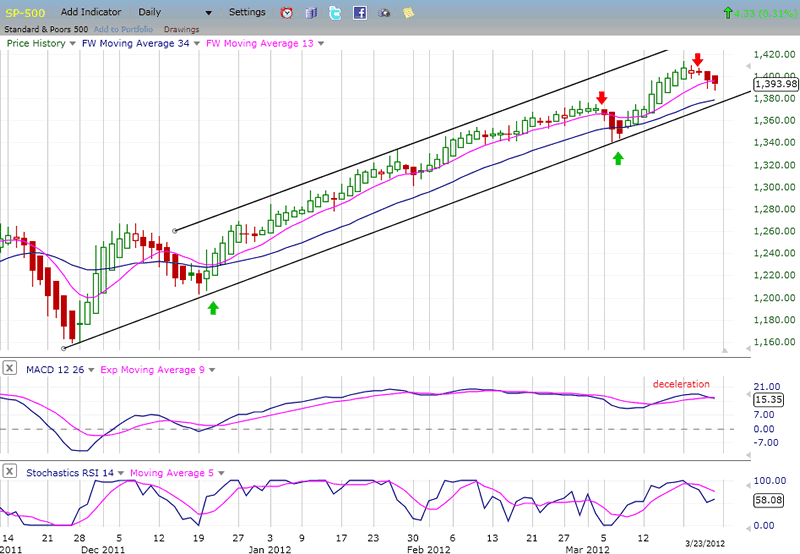Close the Stochastics RSI panel
800x554 pixels.
point(9,472)
